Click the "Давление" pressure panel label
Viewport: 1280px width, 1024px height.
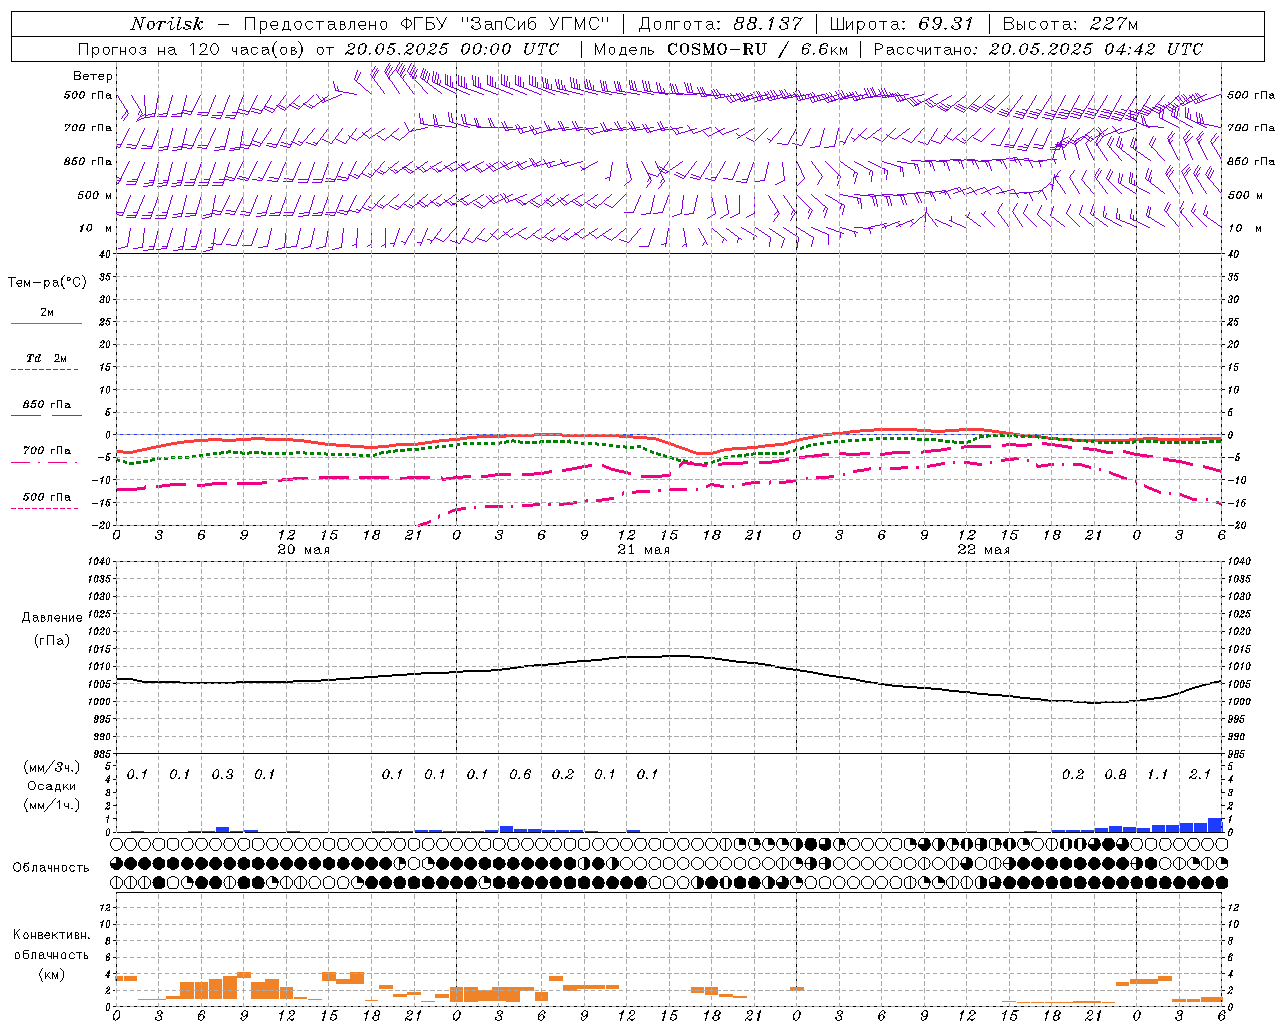click(x=52, y=618)
